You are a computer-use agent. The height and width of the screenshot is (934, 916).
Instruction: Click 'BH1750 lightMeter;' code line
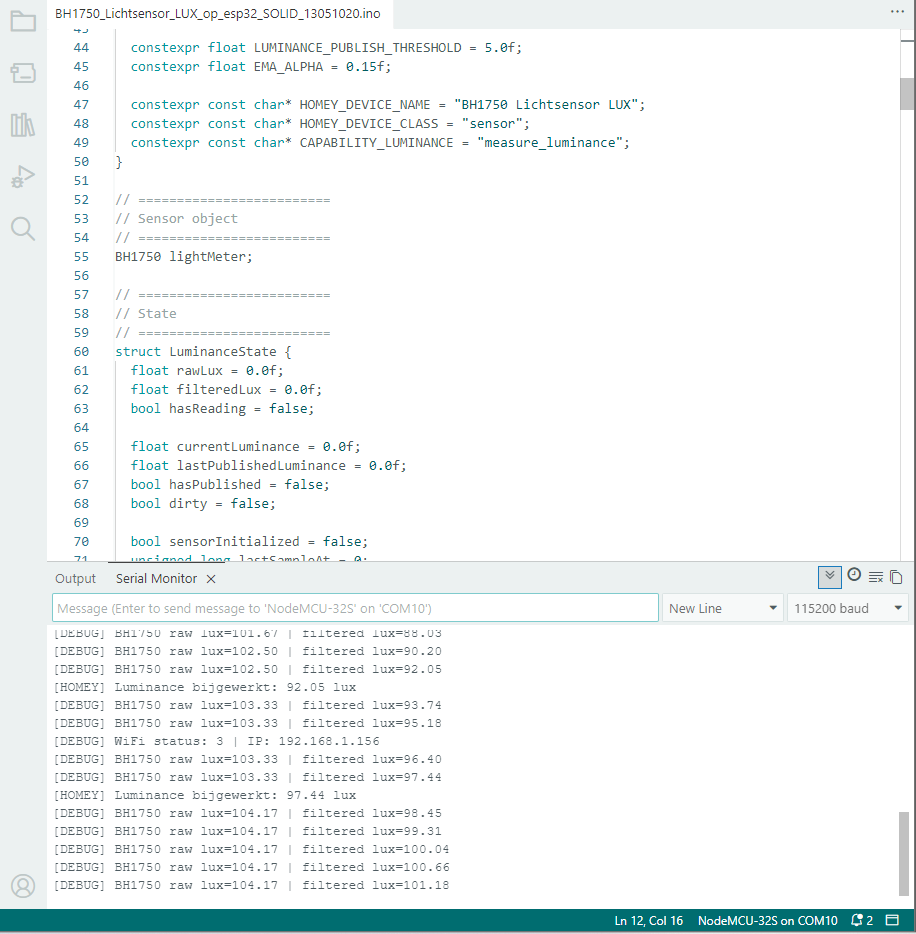point(183,257)
